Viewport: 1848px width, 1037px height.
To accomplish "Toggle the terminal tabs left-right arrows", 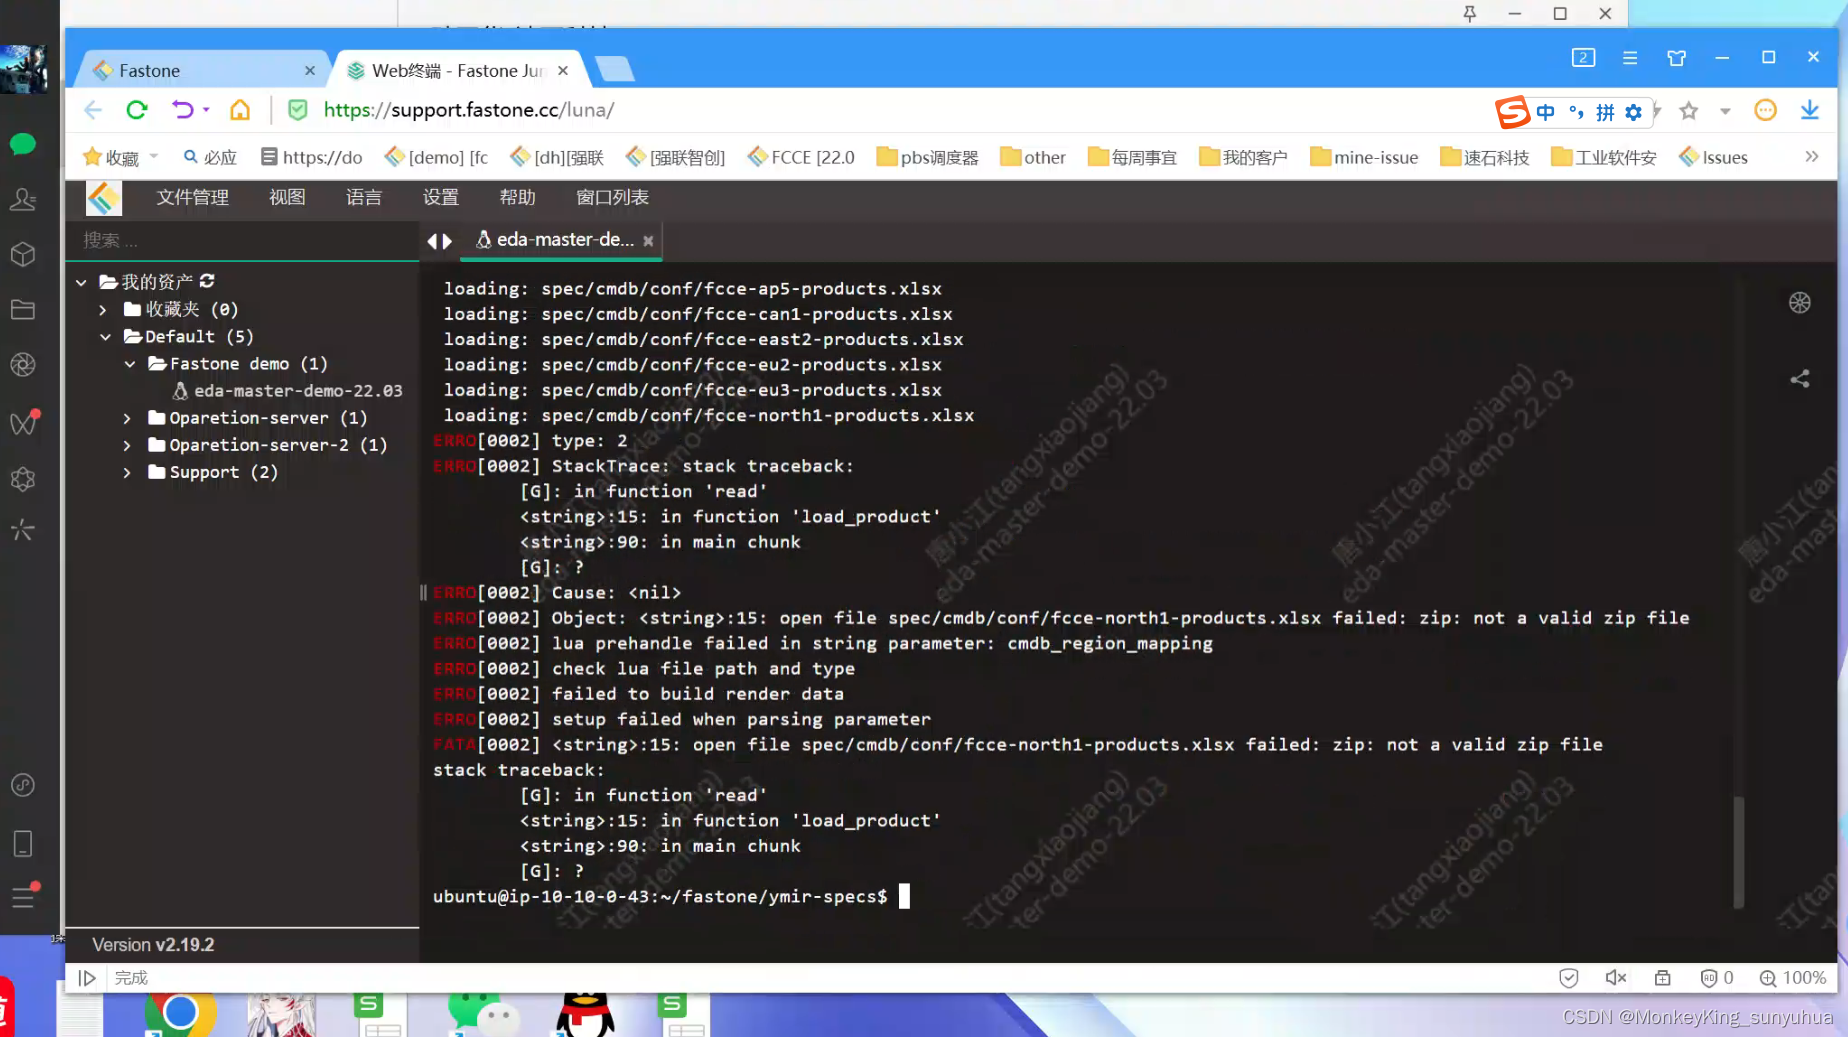I will 439,241.
